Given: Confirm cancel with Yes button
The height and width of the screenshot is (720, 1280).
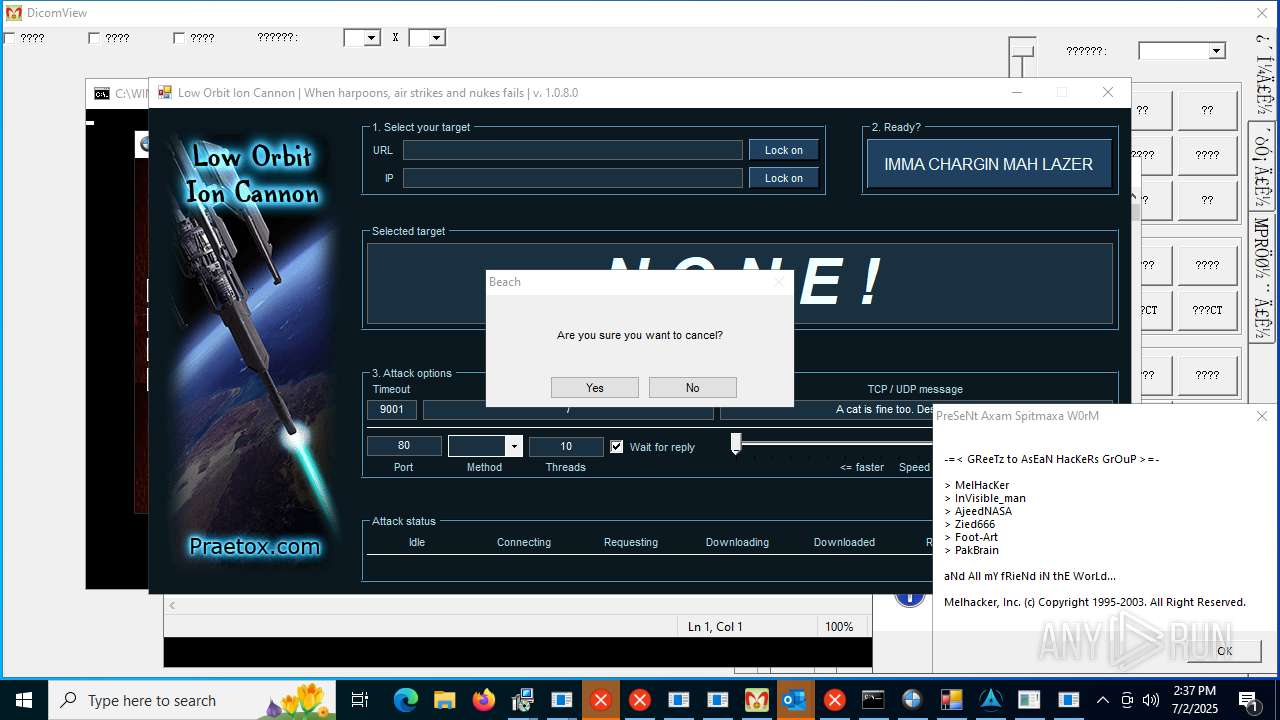Looking at the screenshot, I should click(595, 388).
